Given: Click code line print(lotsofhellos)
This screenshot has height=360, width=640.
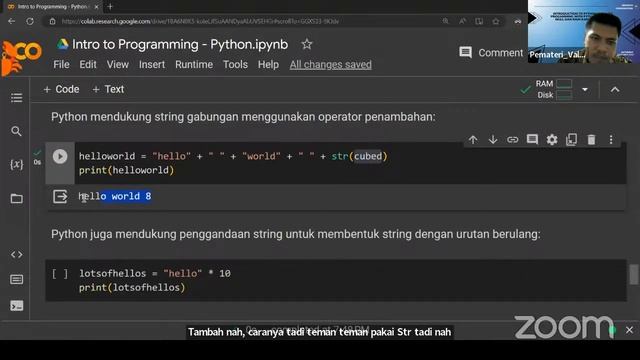Looking at the screenshot, I should click(132, 287).
